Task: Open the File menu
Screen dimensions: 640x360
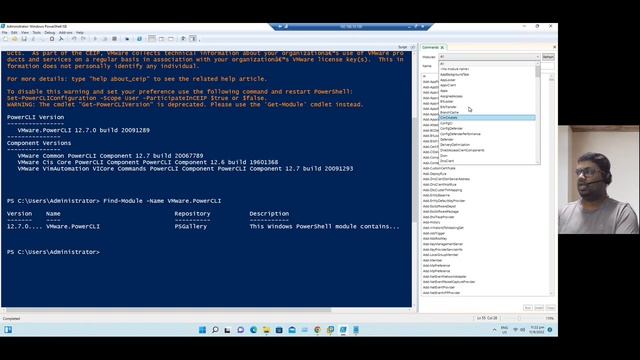Action: point(4,32)
